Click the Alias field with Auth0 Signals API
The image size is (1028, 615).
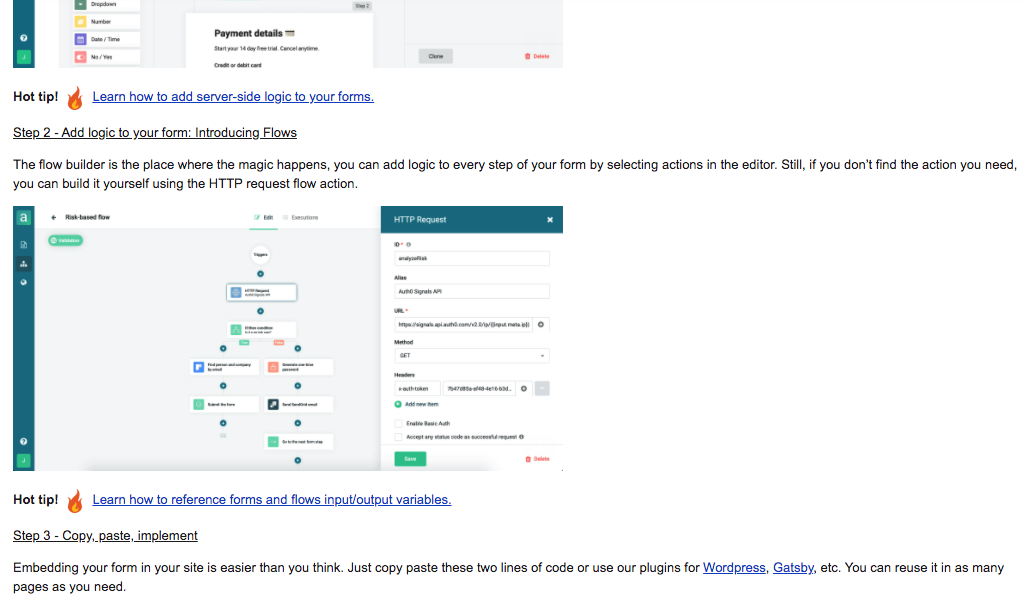471,292
